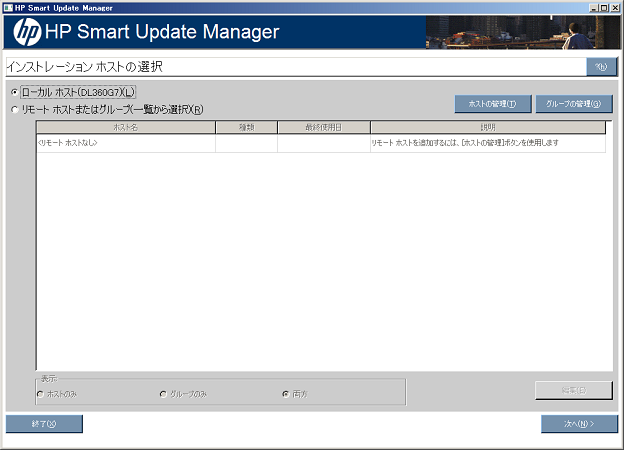The width and height of the screenshot is (624, 450).
Task: Select ローカル ホスト (DL360G7) radio button
Action: (14, 92)
